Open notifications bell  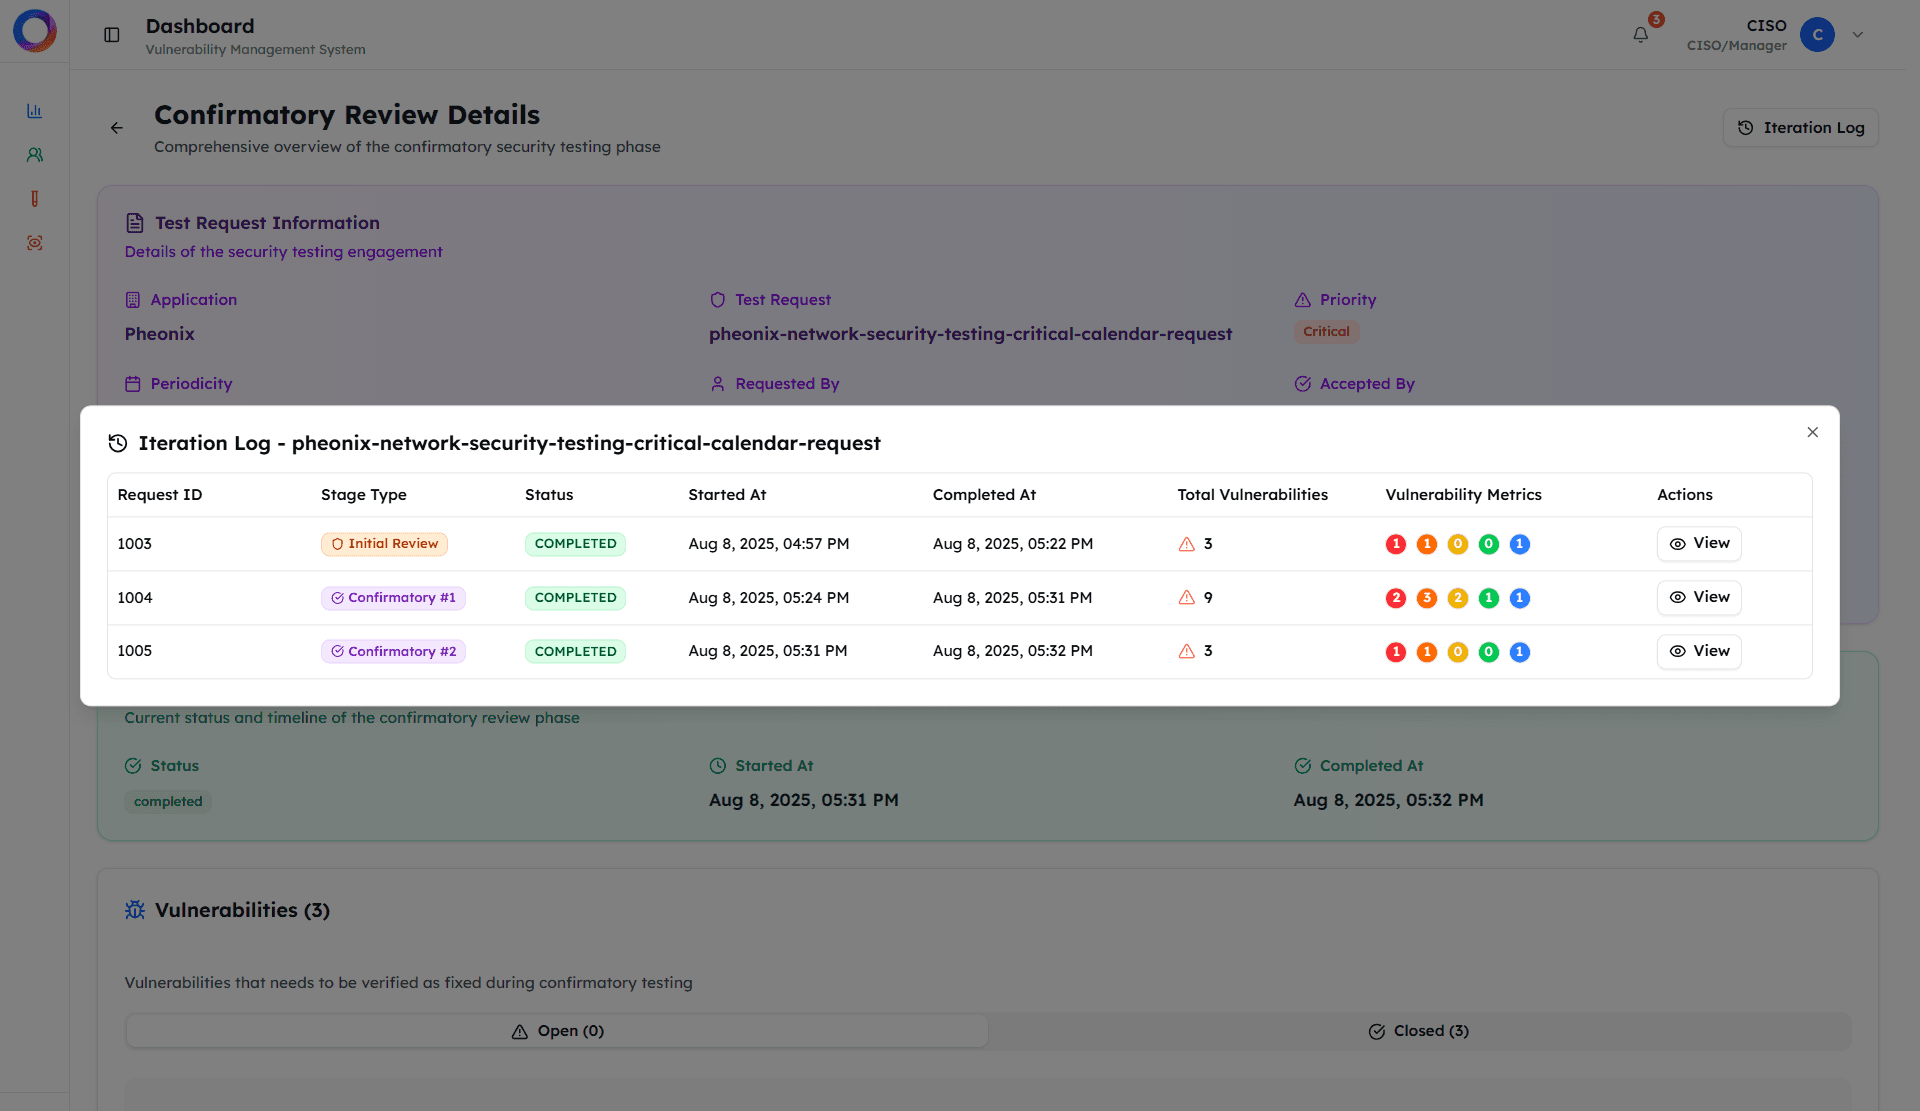(x=1641, y=35)
